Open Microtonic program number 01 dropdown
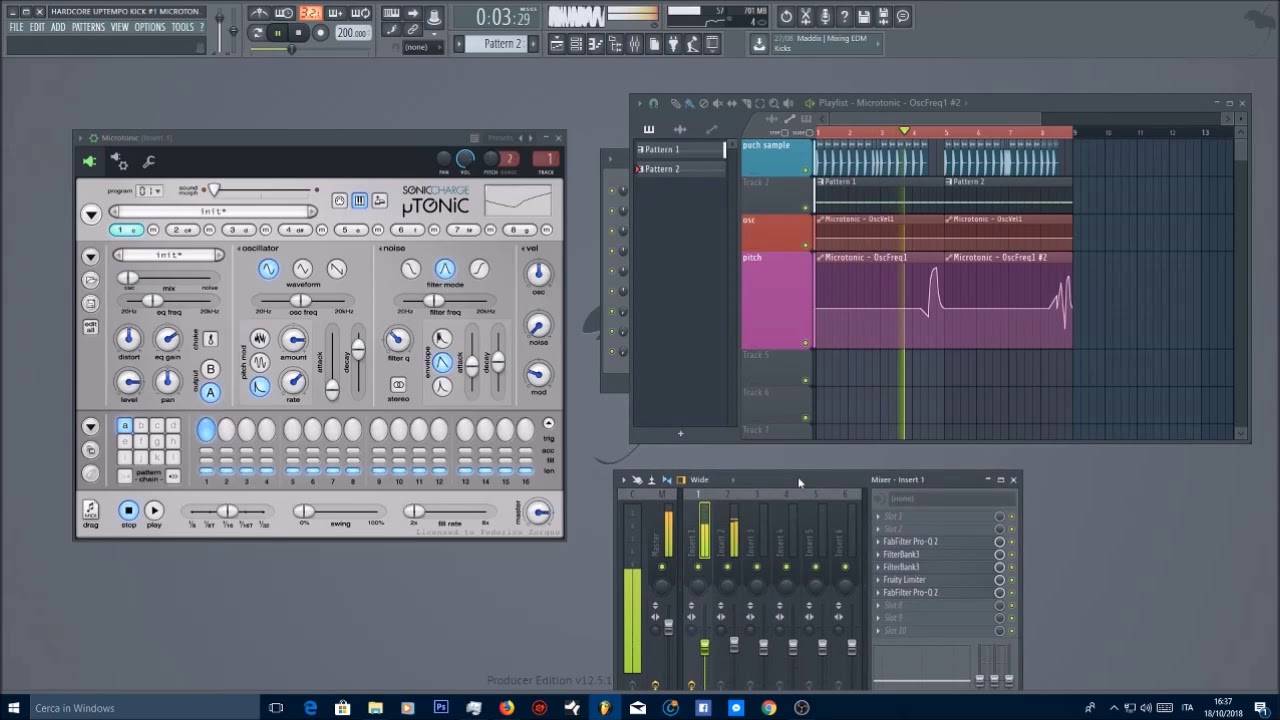Screen dimensions: 1280x720 point(149,191)
